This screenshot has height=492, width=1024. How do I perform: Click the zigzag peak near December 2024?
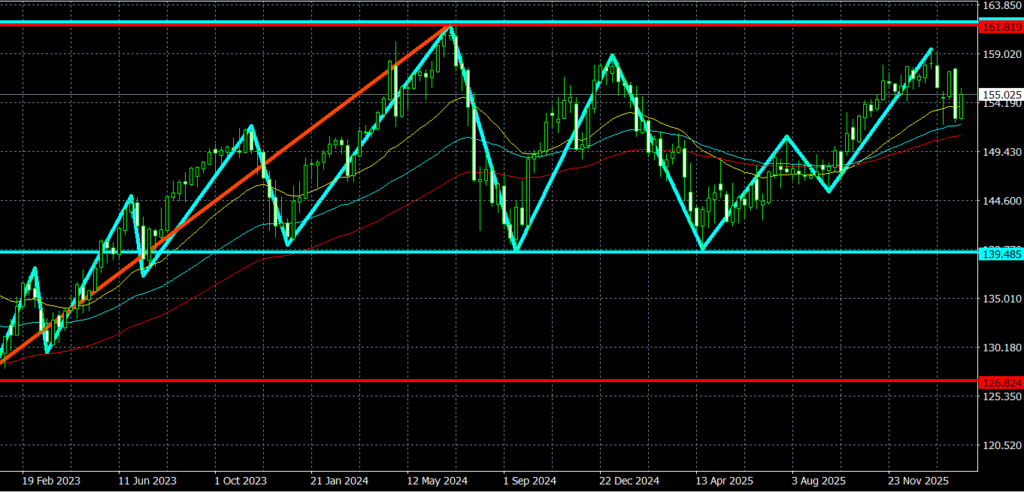tap(612, 56)
